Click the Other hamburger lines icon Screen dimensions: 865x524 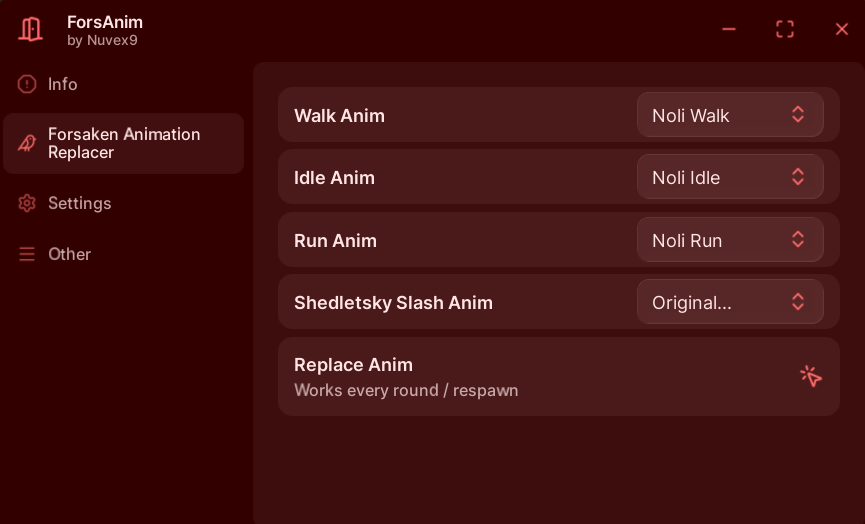27,254
